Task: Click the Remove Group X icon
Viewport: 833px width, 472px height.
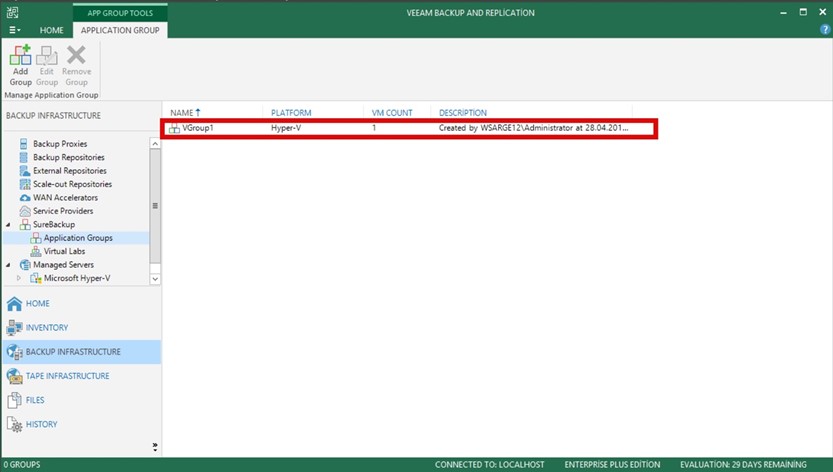Action: tap(76, 55)
